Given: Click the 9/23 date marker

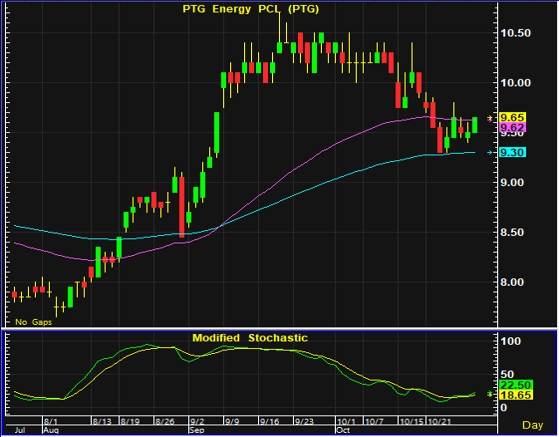Looking at the screenshot, I should point(303,422).
